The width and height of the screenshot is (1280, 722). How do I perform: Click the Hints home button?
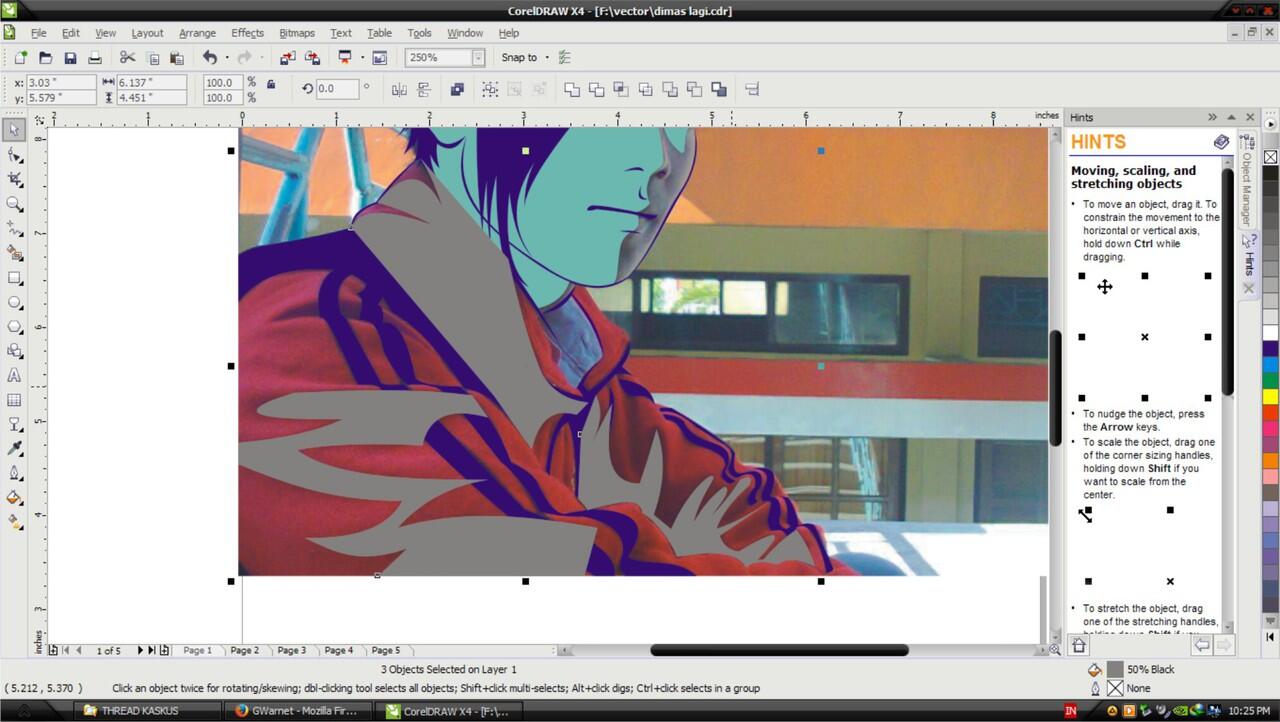[x=1079, y=645]
